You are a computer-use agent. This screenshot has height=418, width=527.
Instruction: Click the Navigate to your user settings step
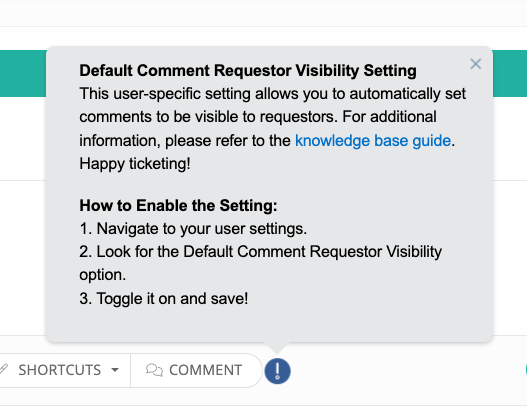click(193, 229)
